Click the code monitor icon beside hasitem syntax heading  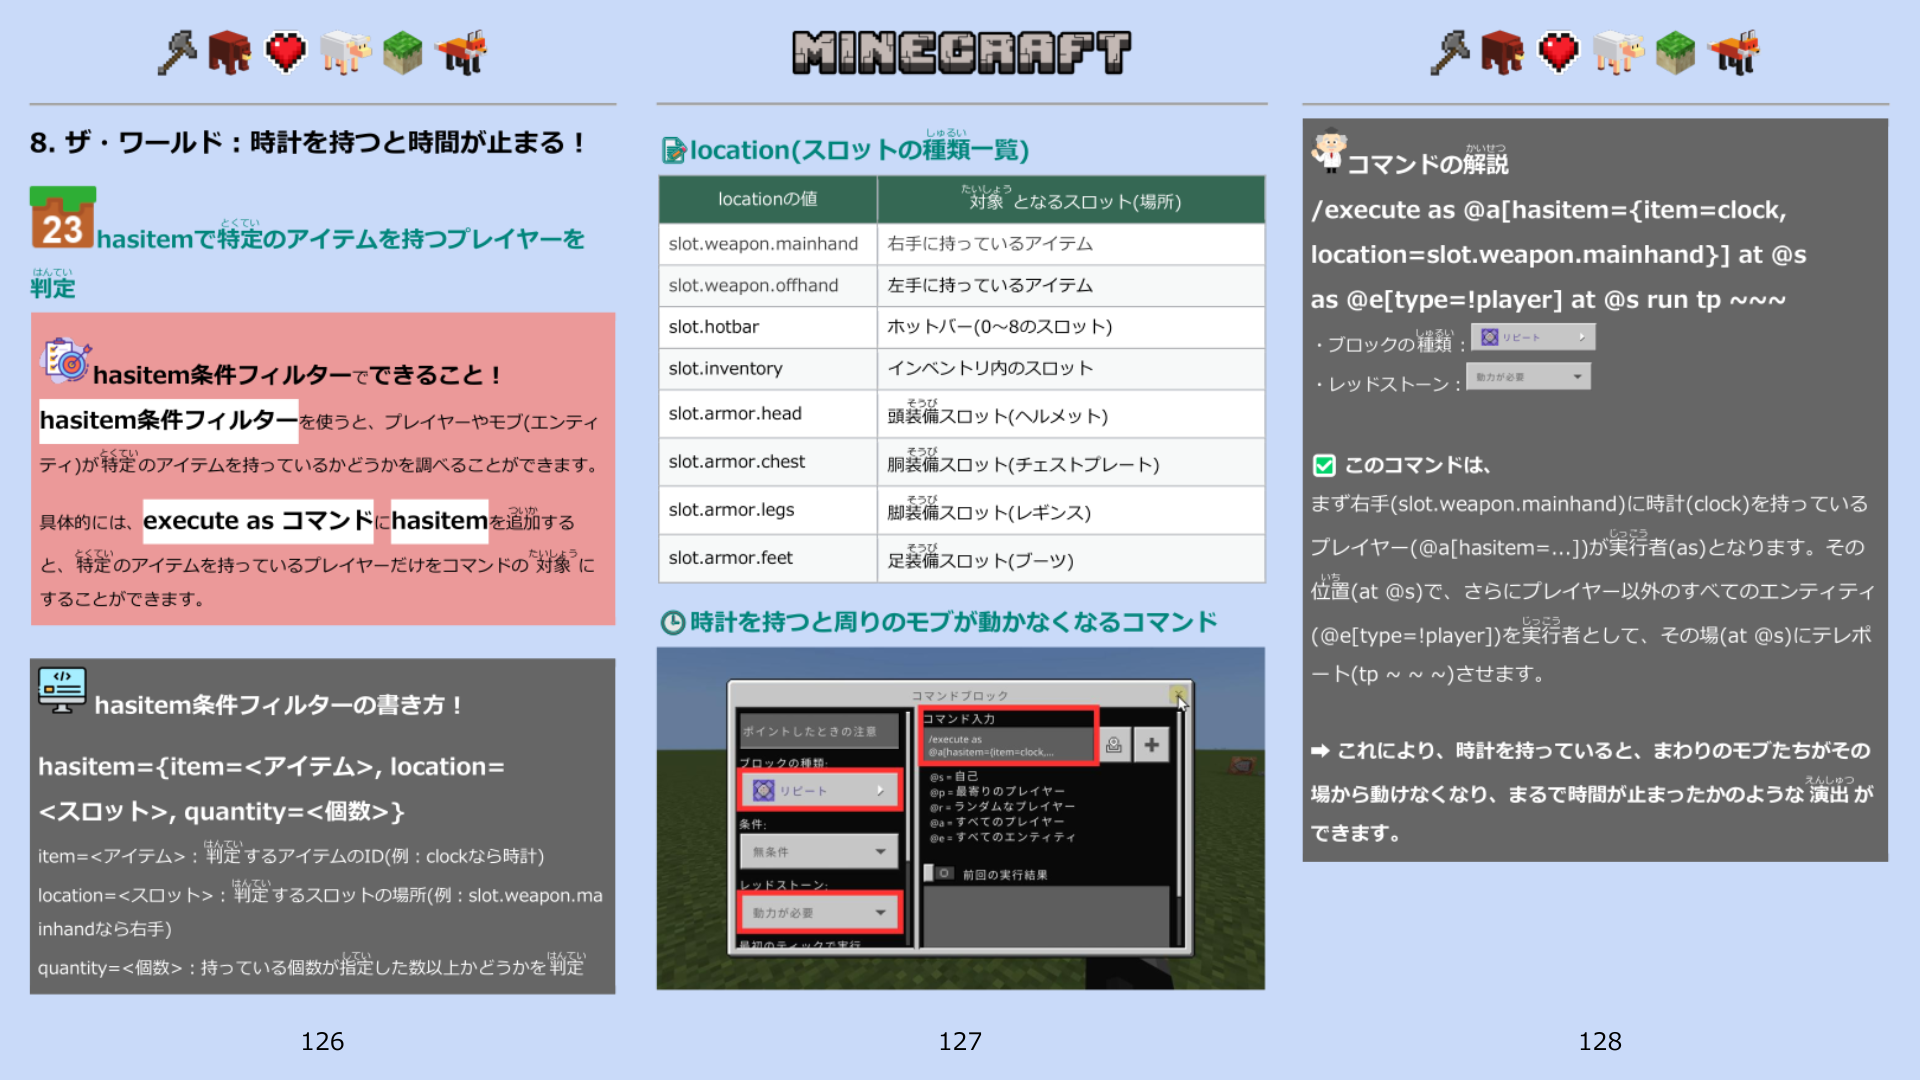click(x=62, y=690)
